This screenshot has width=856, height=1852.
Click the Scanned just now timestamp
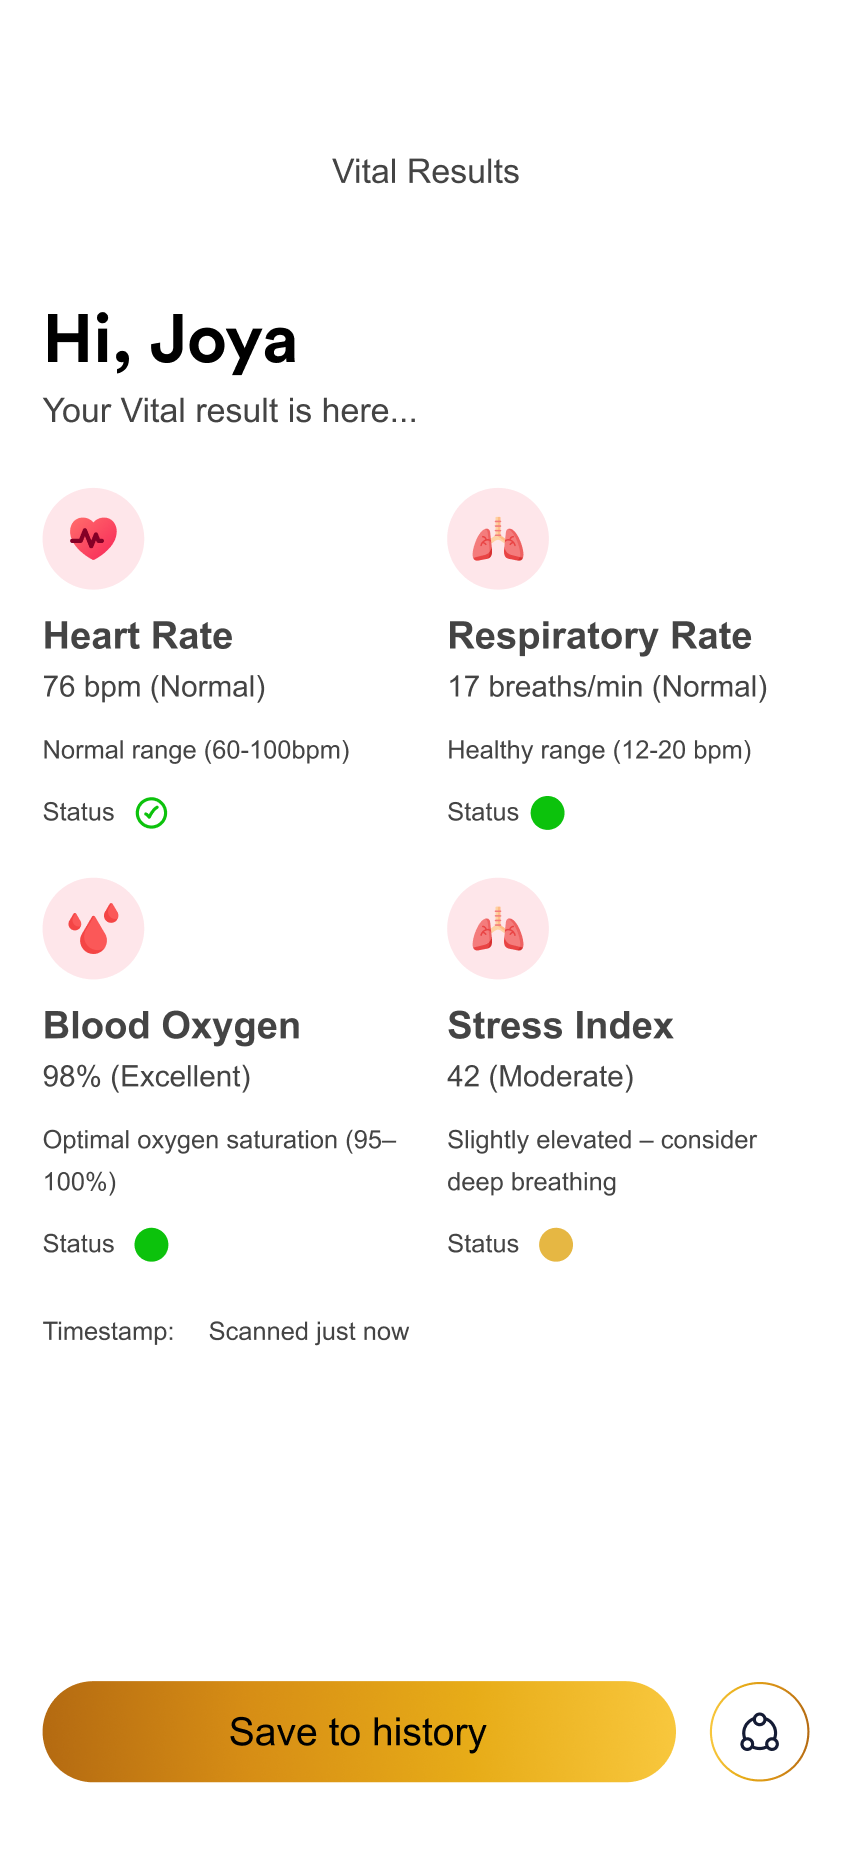[x=309, y=1332]
